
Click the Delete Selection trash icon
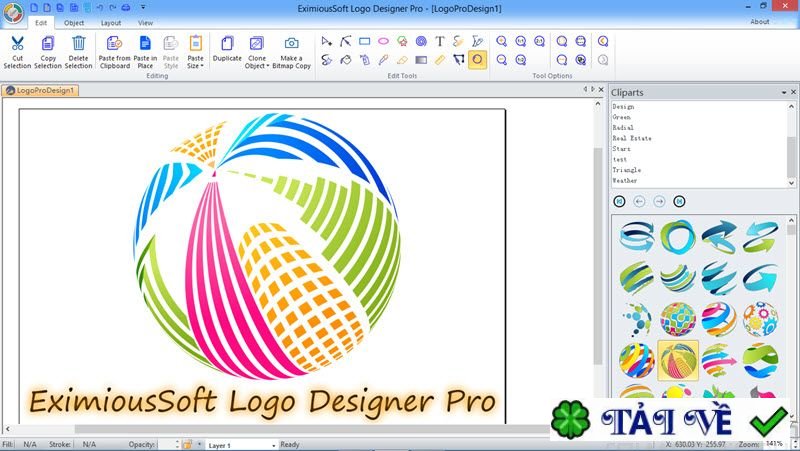(x=79, y=43)
